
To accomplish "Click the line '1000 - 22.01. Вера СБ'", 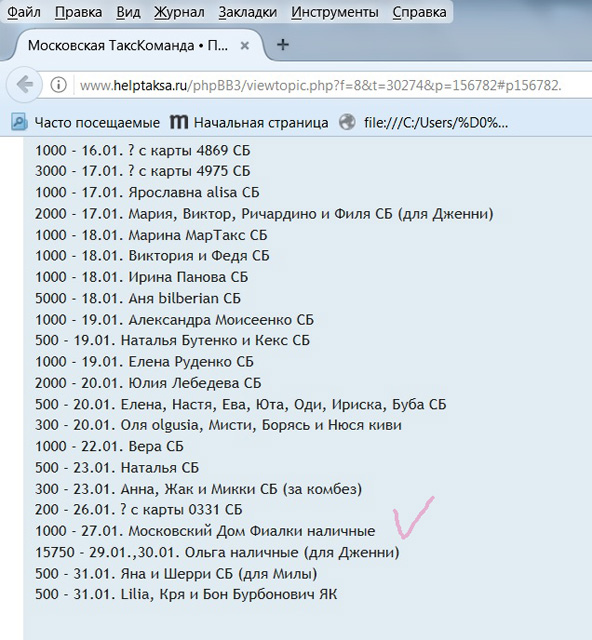I will click(x=109, y=447).
